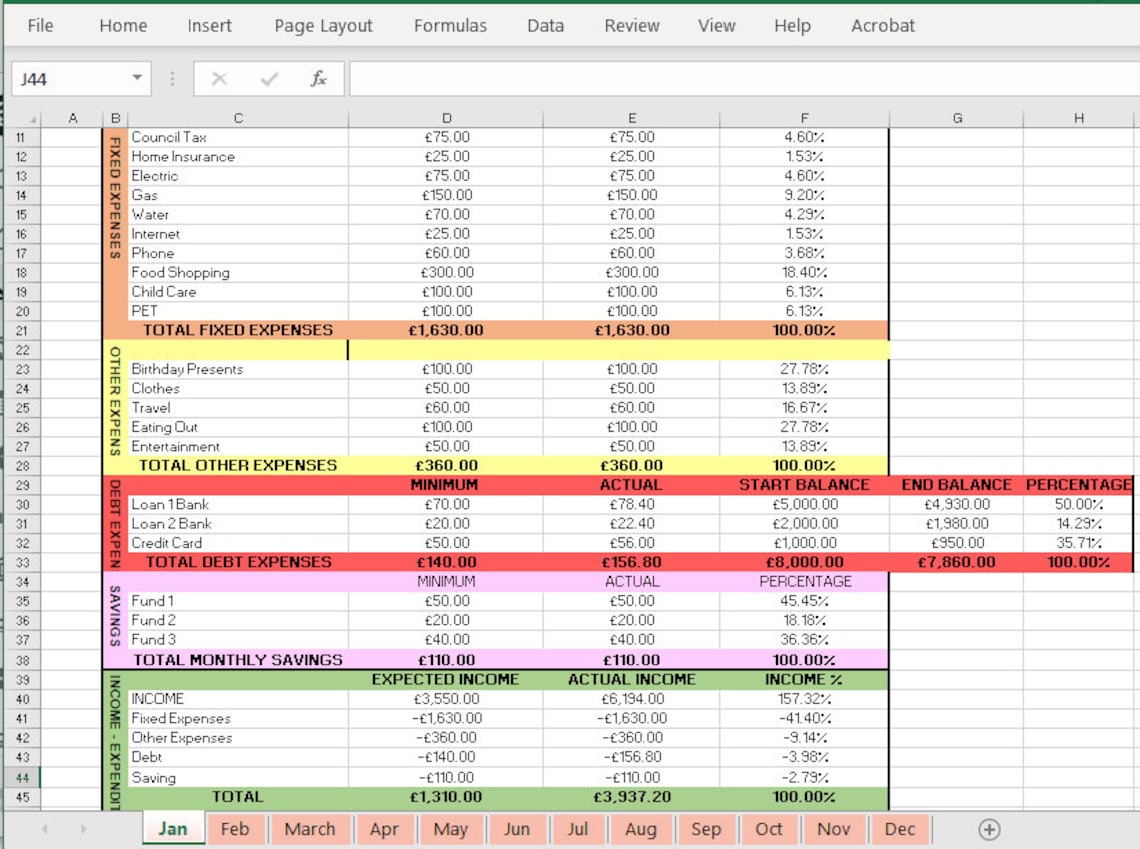The width and height of the screenshot is (1140, 849).
Task: Select the TOTAL MONTHLY SAVINGS cell
Action: pyautogui.click(x=237, y=659)
